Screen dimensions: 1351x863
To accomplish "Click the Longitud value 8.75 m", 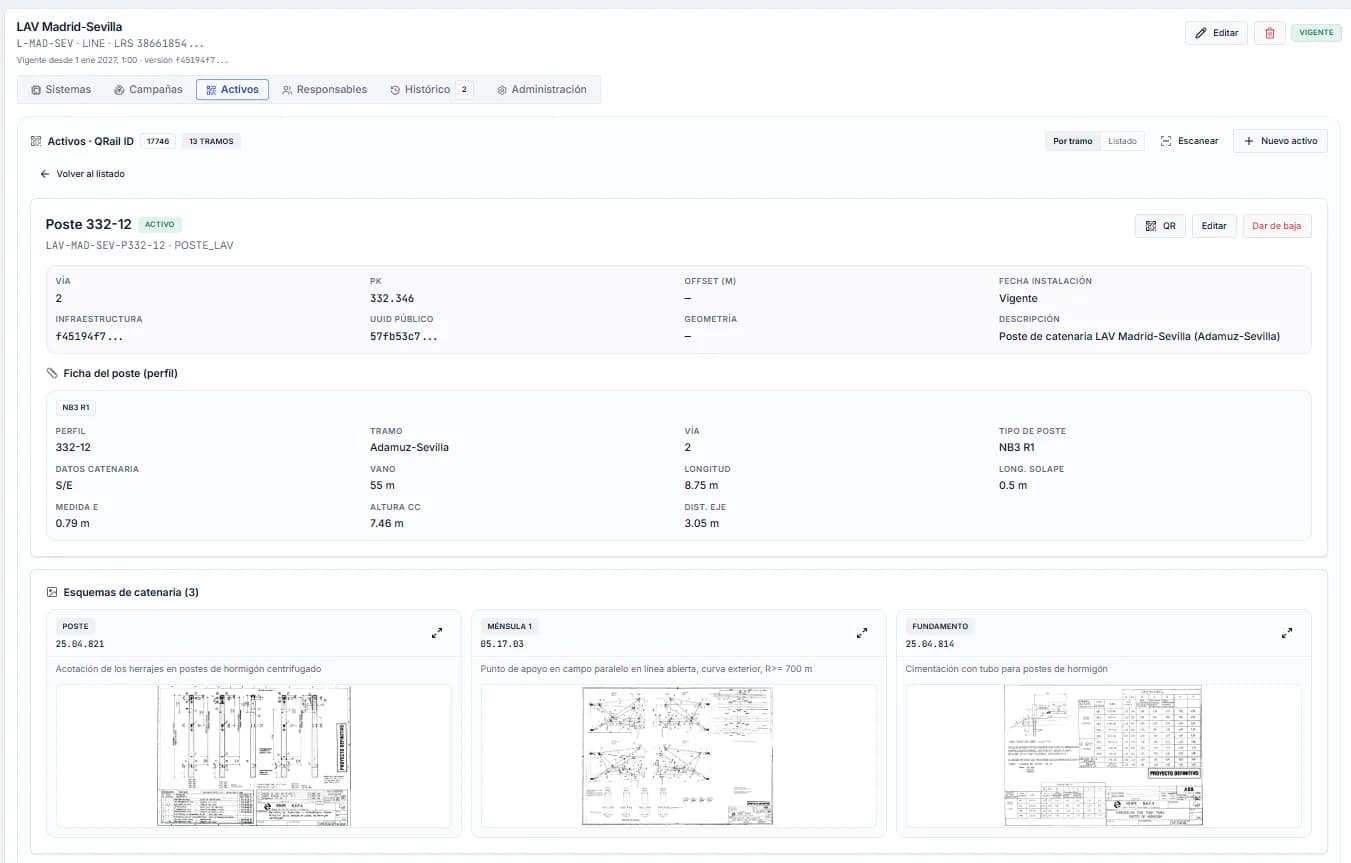I will (702, 485).
